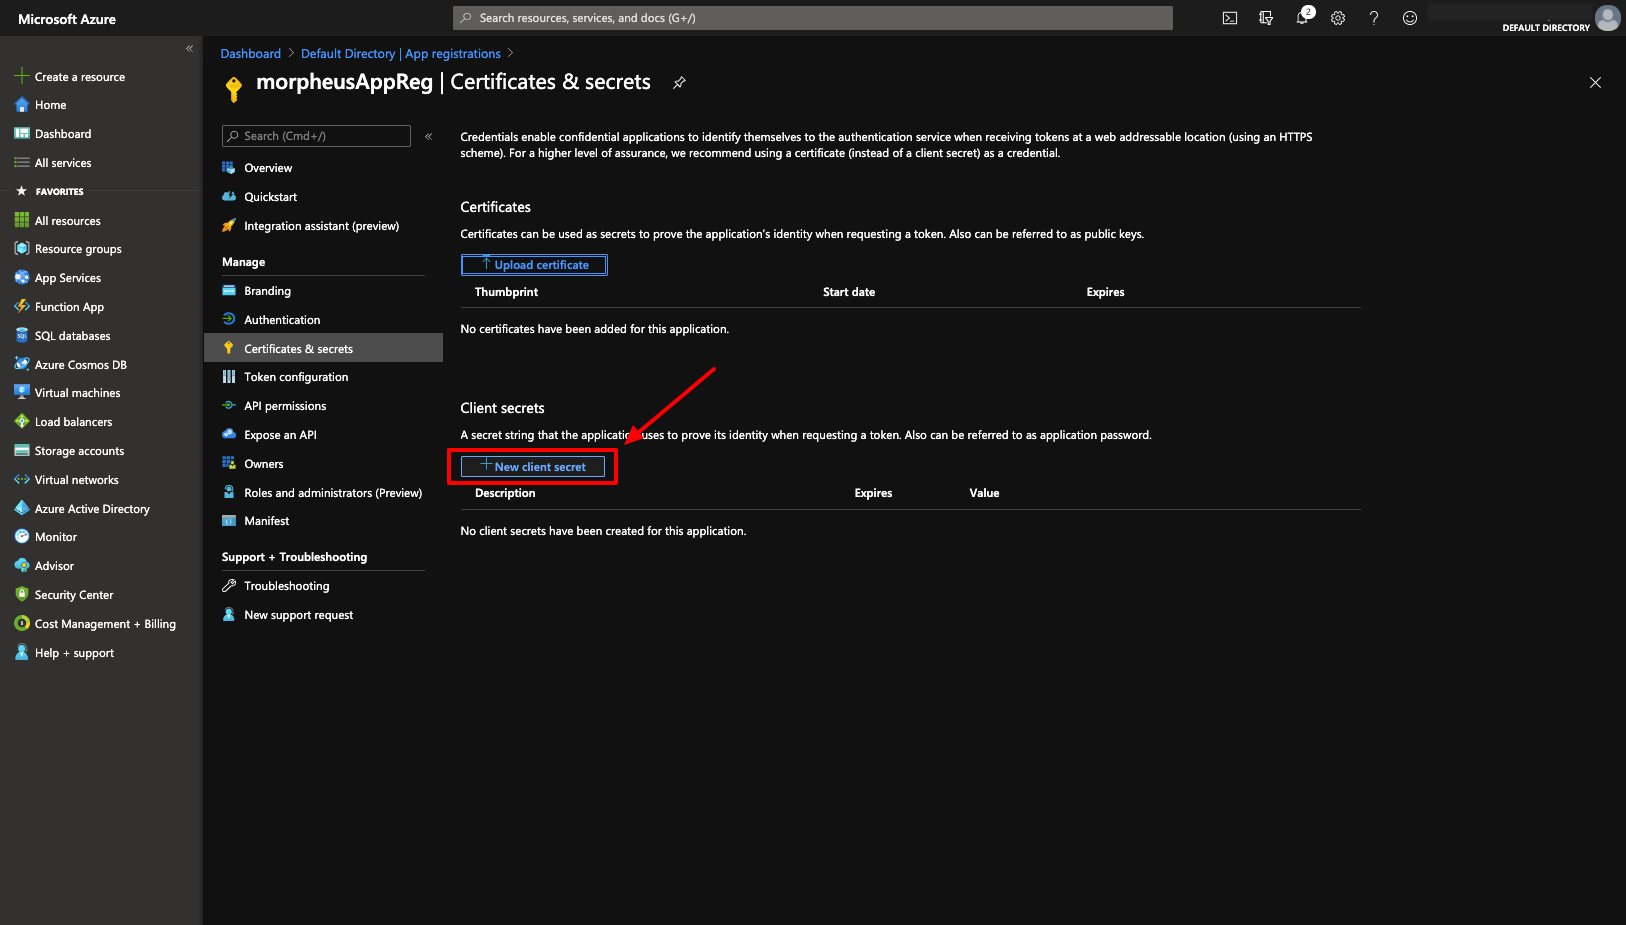Open the API permissions section

pyautogui.click(x=285, y=405)
